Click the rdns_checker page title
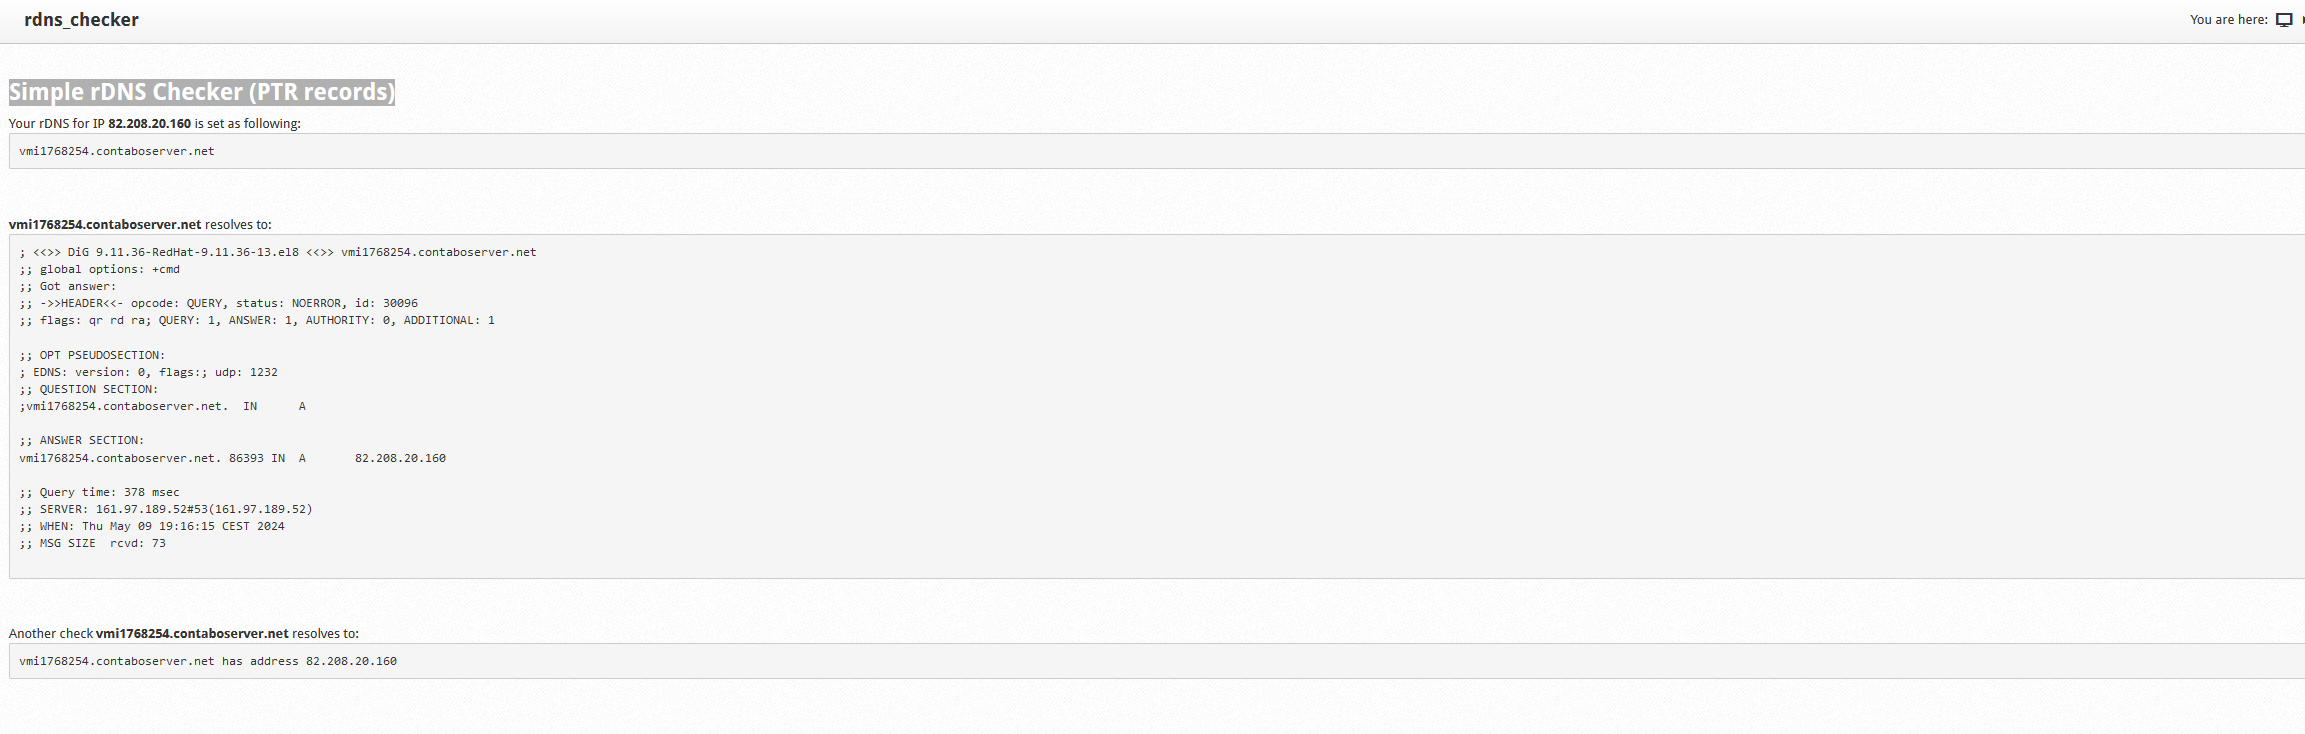The height and width of the screenshot is (734, 2305). (x=81, y=20)
